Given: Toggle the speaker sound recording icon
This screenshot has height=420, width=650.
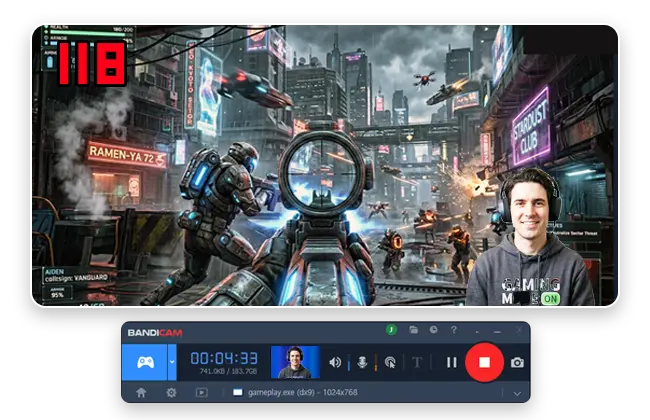Looking at the screenshot, I should coord(335,362).
